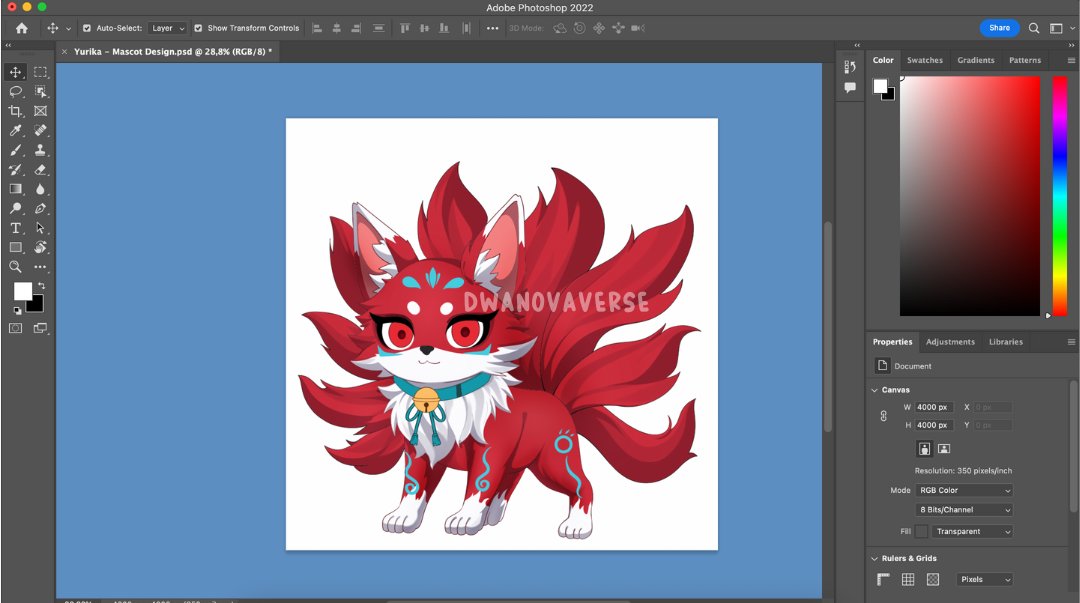Change screen mode from toolbar bottom
Screen dimensions: 1080x603
[x=41, y=328]
